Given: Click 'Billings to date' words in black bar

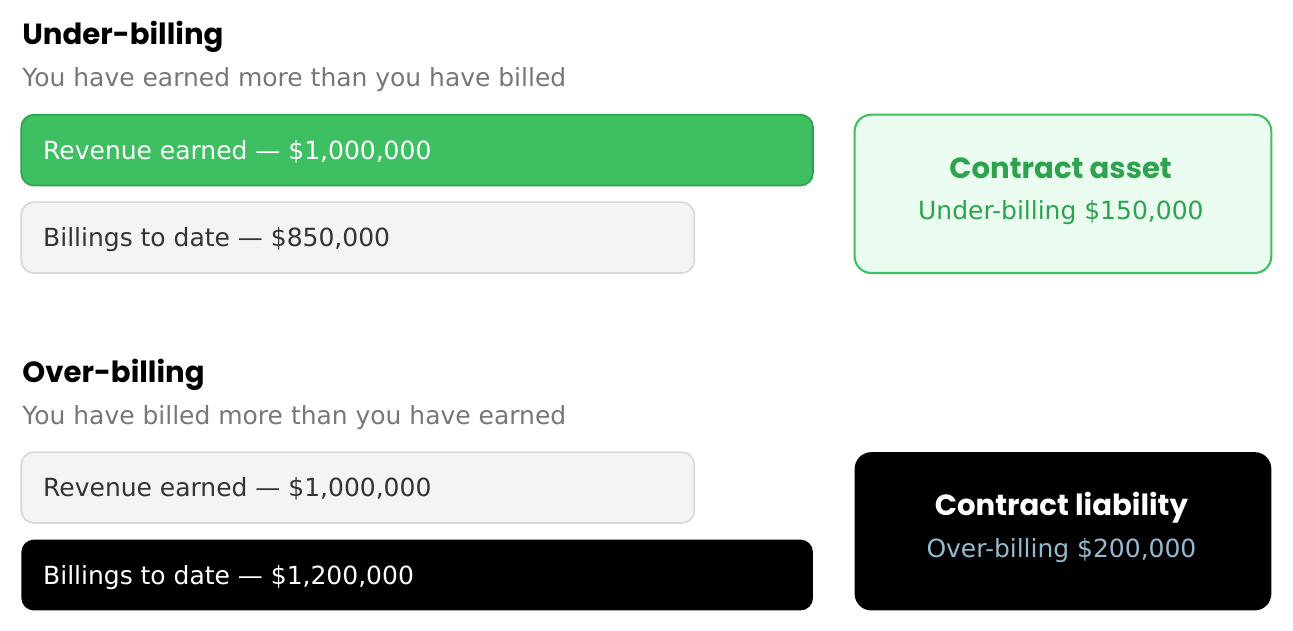Looking at the screenshot, I should pyautogui.click(x=136, y=576).
